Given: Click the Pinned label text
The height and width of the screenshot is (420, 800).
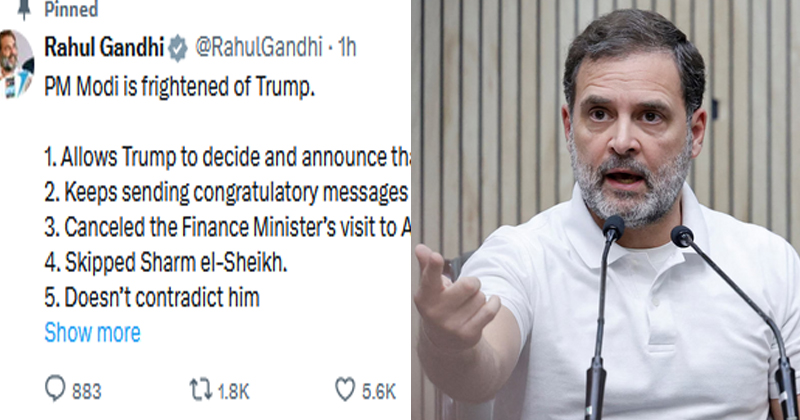Looking at the screenshot, I should [x=72, y=10].
